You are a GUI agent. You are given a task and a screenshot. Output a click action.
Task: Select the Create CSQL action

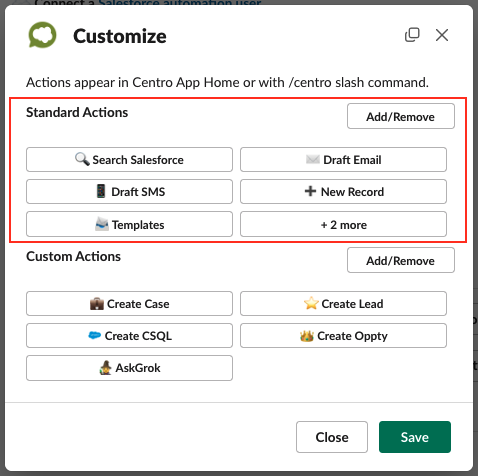pyautogui.click(x=129, y=336)
